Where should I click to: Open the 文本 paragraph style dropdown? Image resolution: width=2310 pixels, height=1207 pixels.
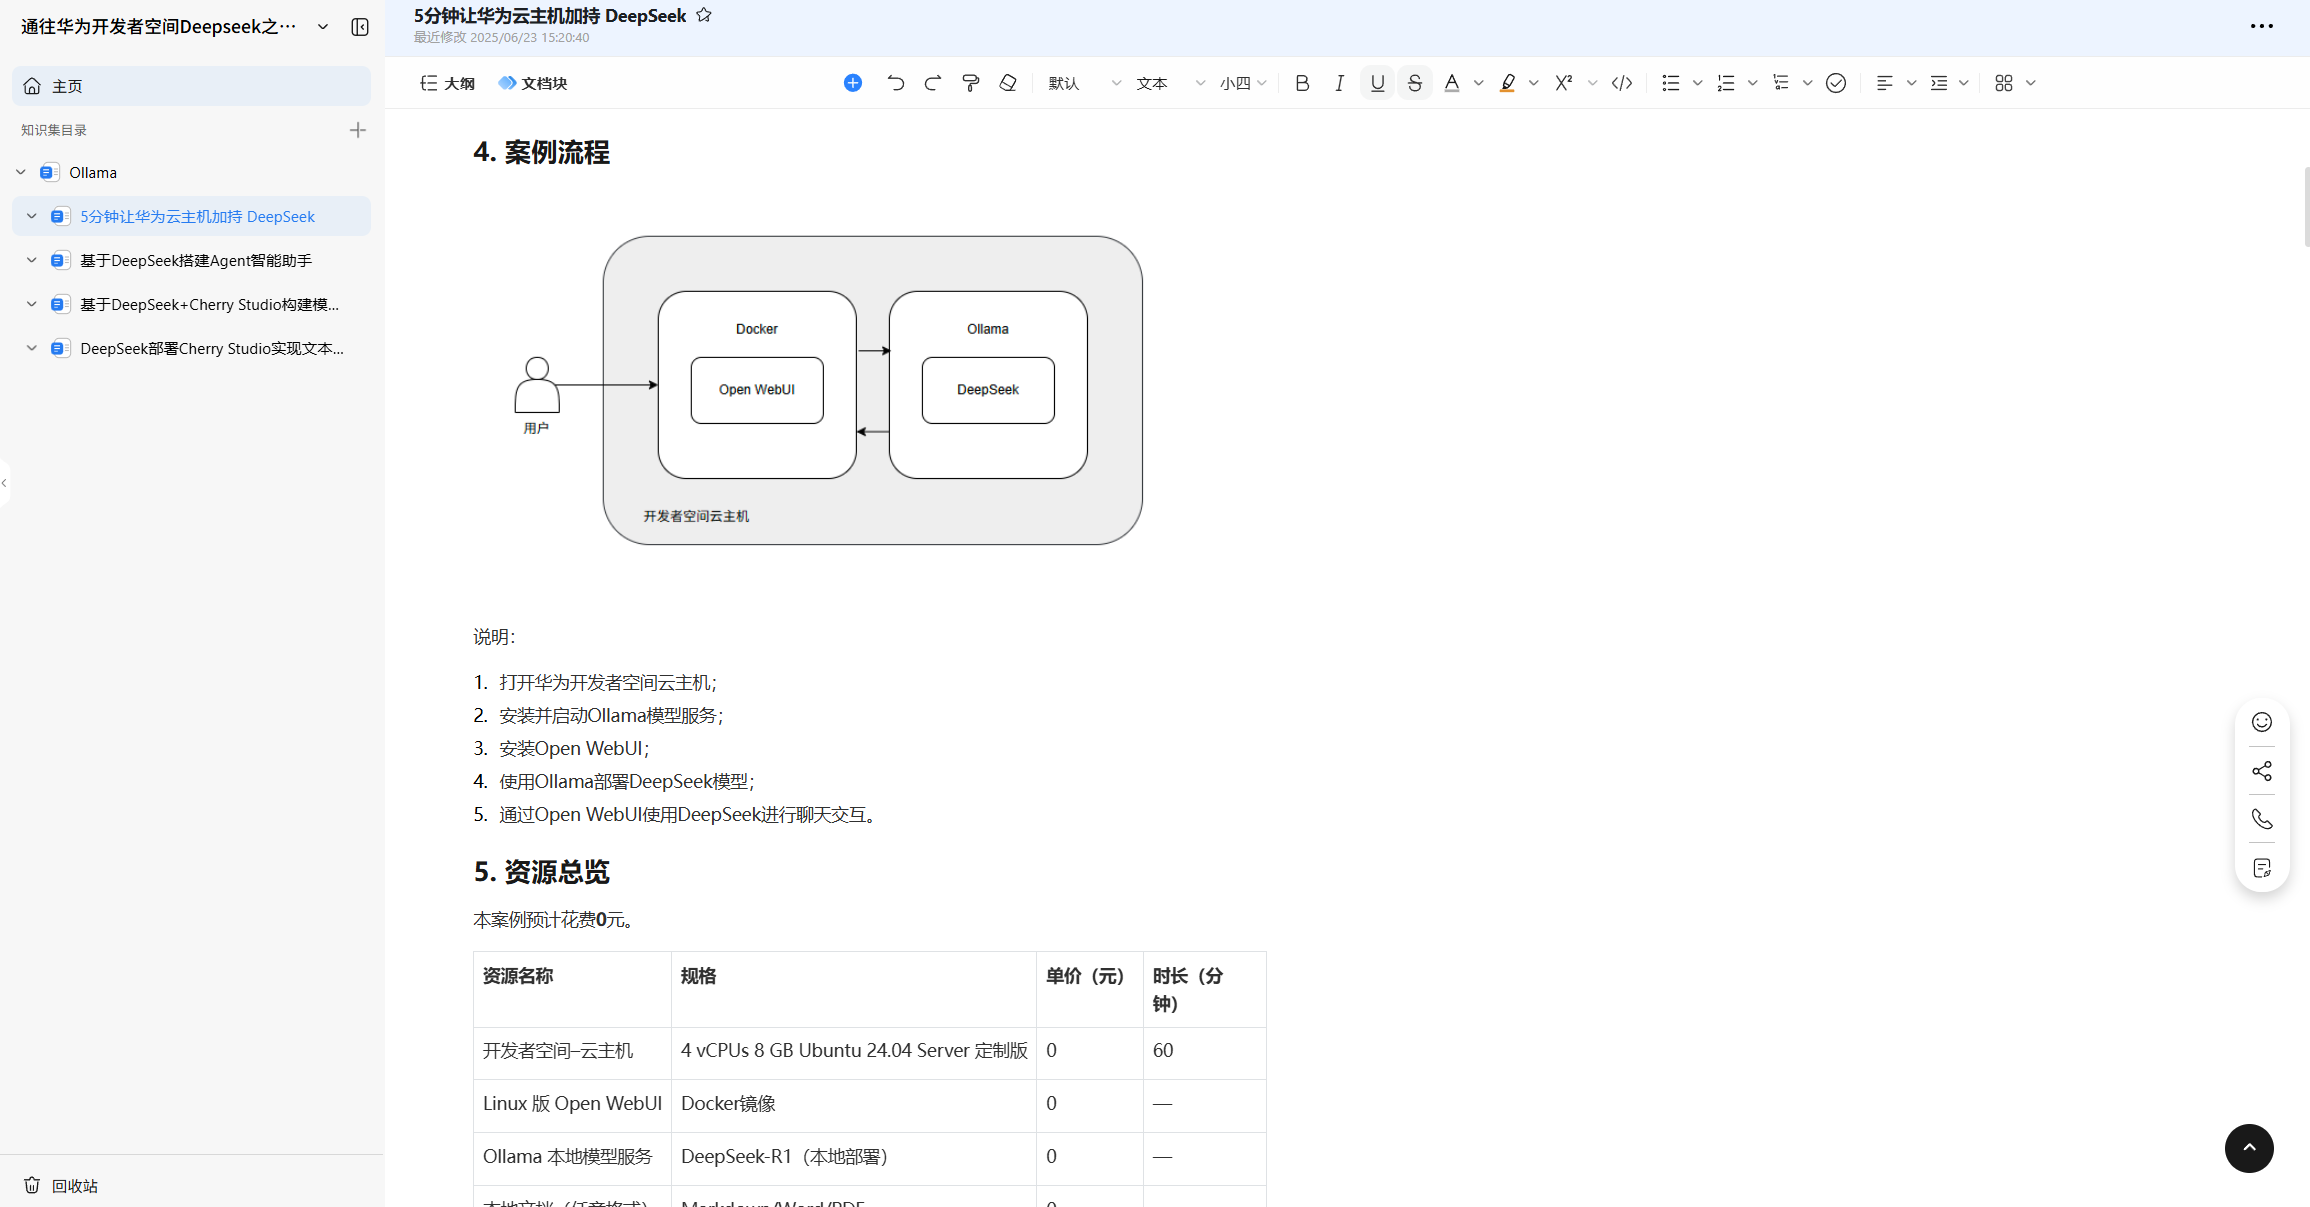point(1170,83)
